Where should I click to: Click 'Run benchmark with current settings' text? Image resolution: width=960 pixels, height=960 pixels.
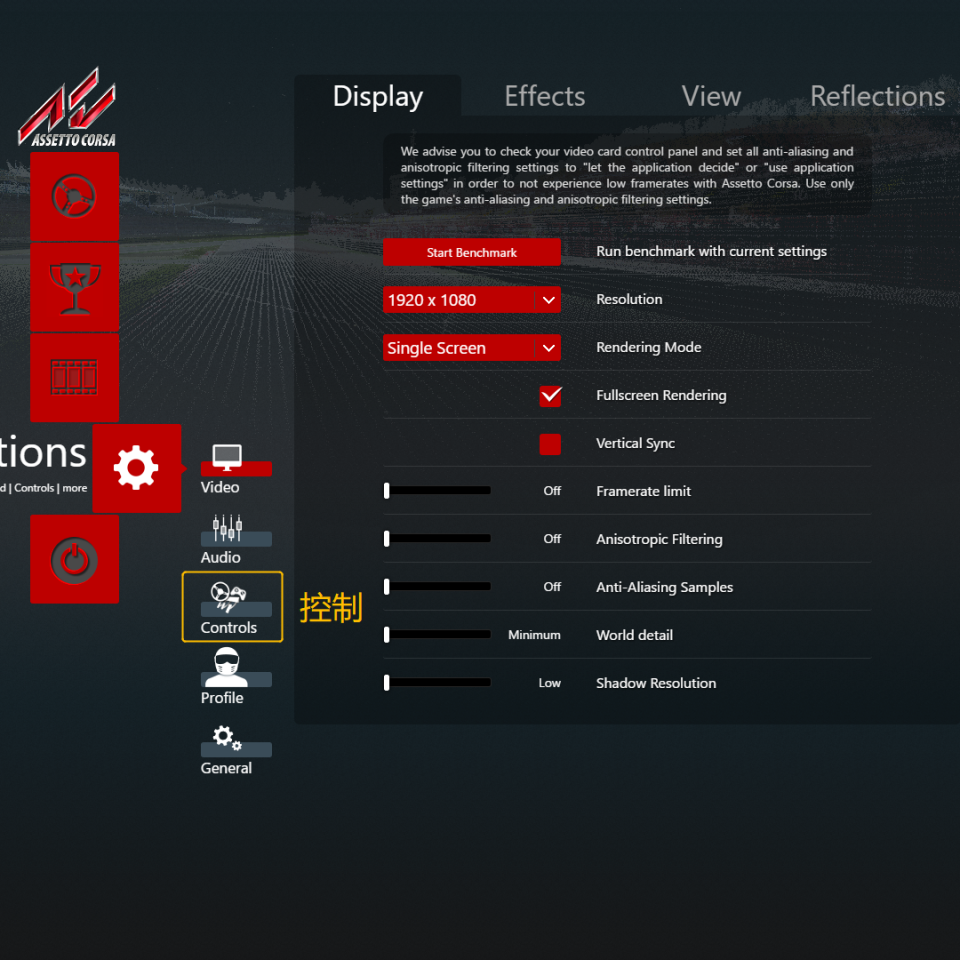coord(711,252)
